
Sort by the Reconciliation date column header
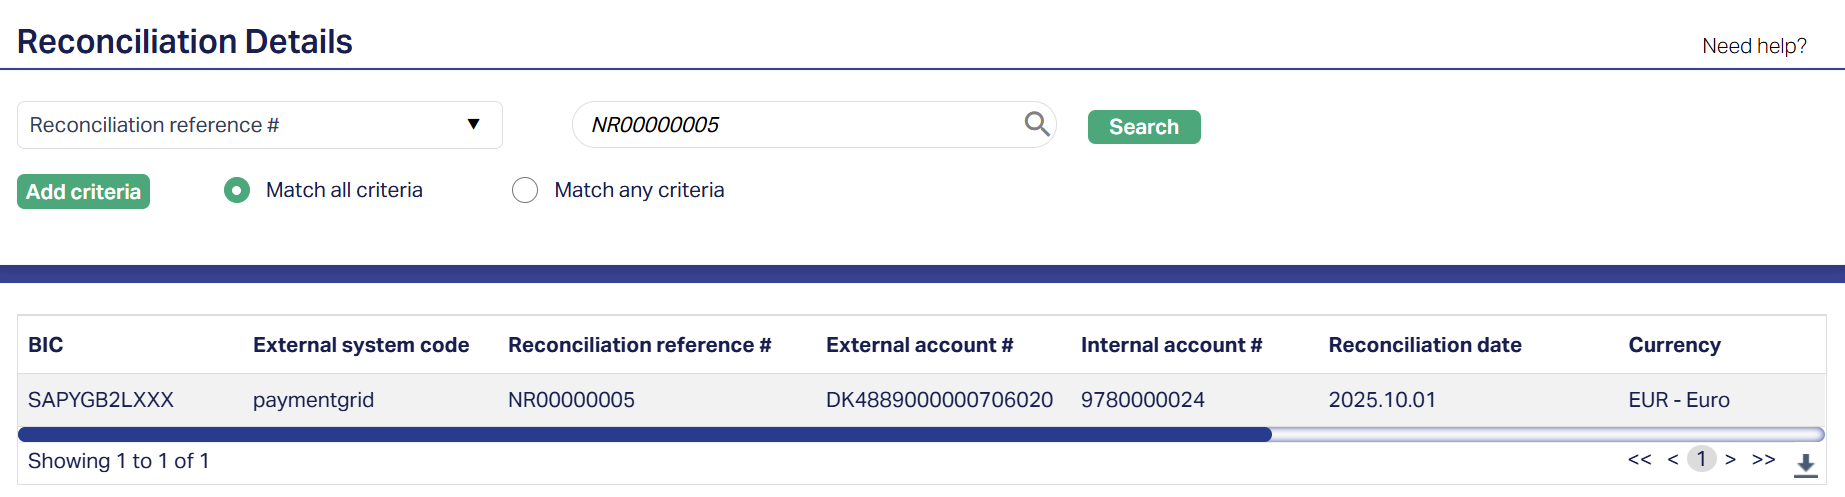1425,345
